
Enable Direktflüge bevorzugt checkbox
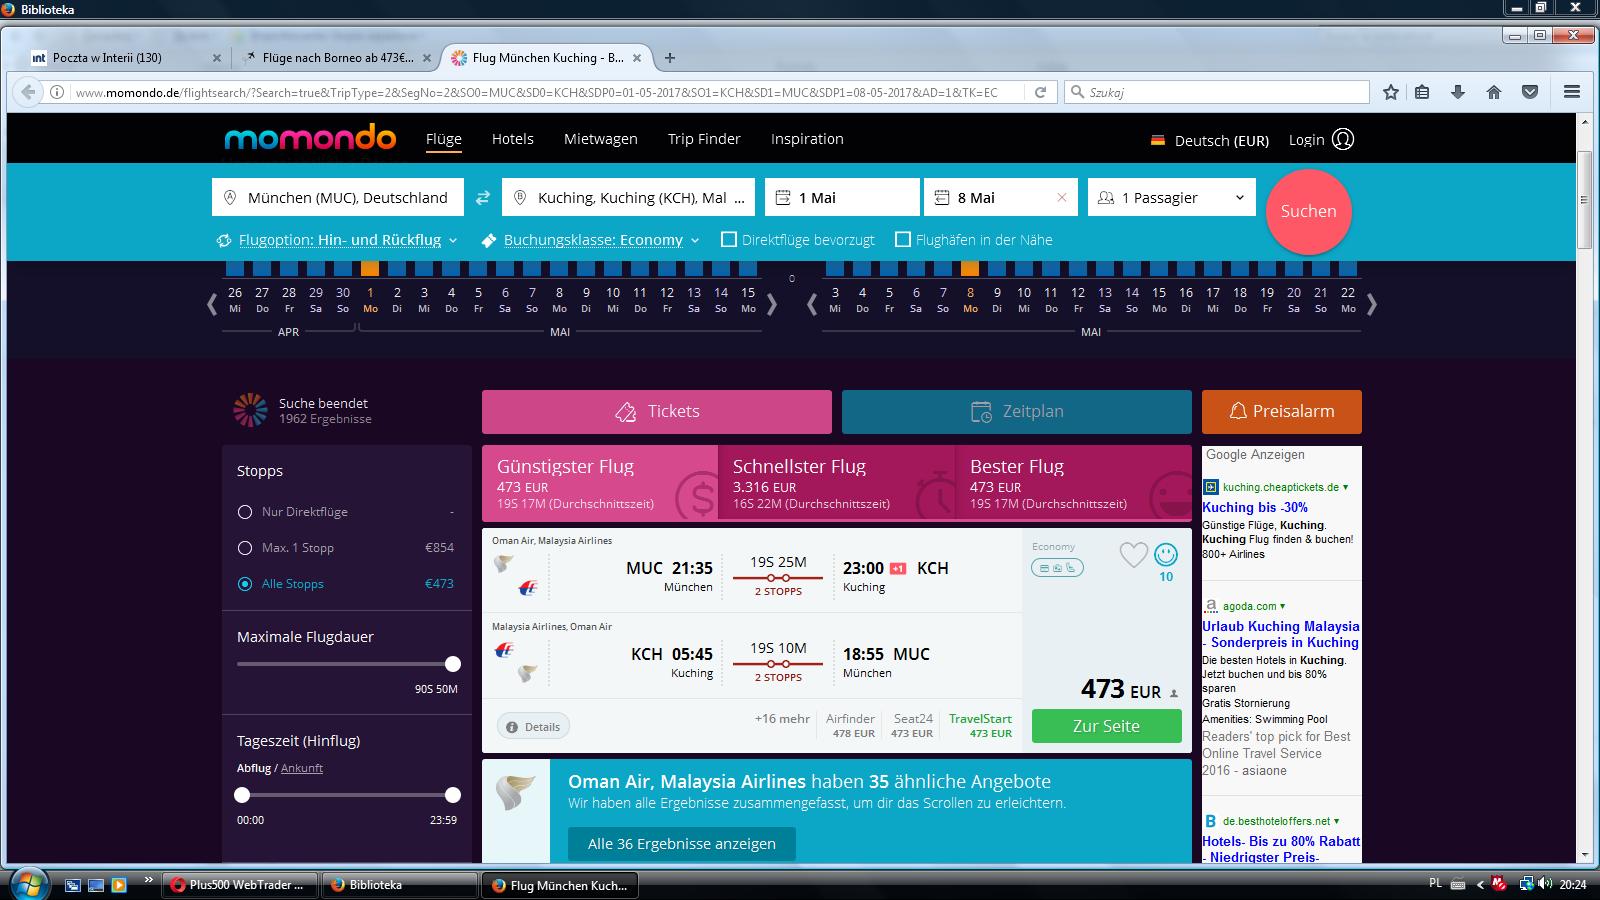click(729, 240)
